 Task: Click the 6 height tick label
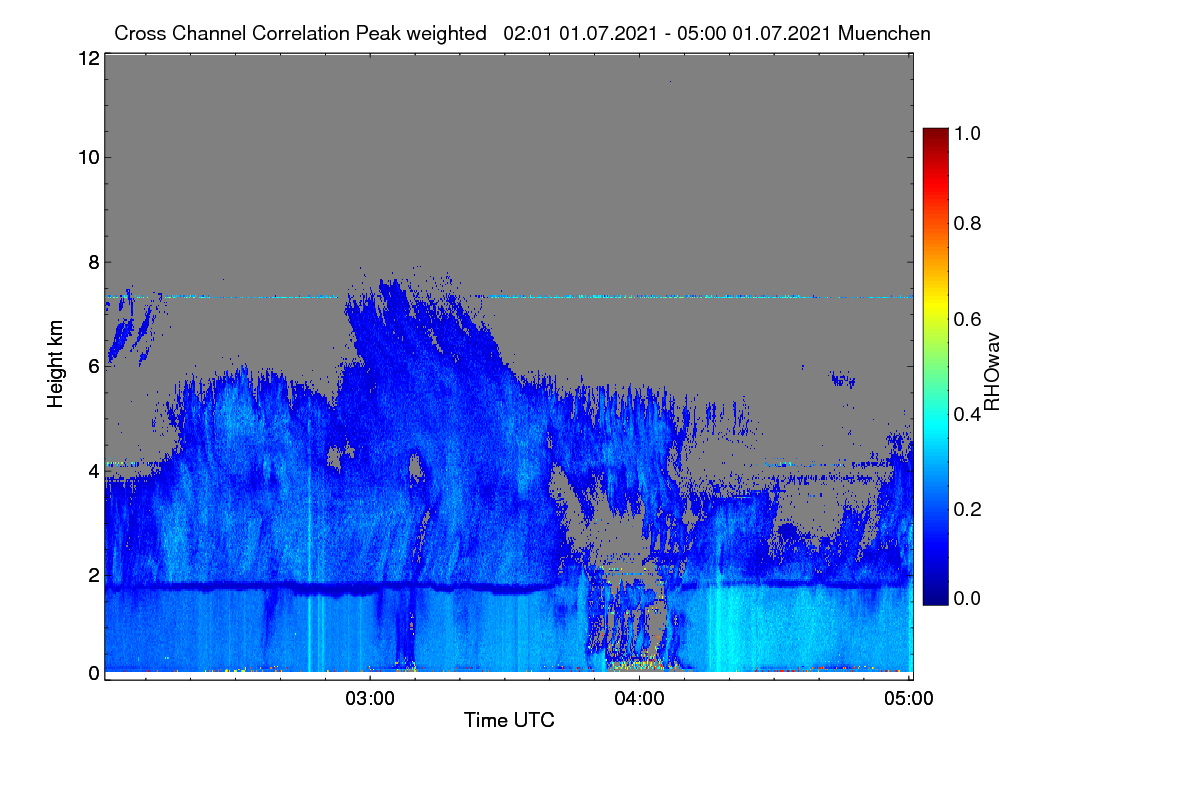(x=93, y=366)
